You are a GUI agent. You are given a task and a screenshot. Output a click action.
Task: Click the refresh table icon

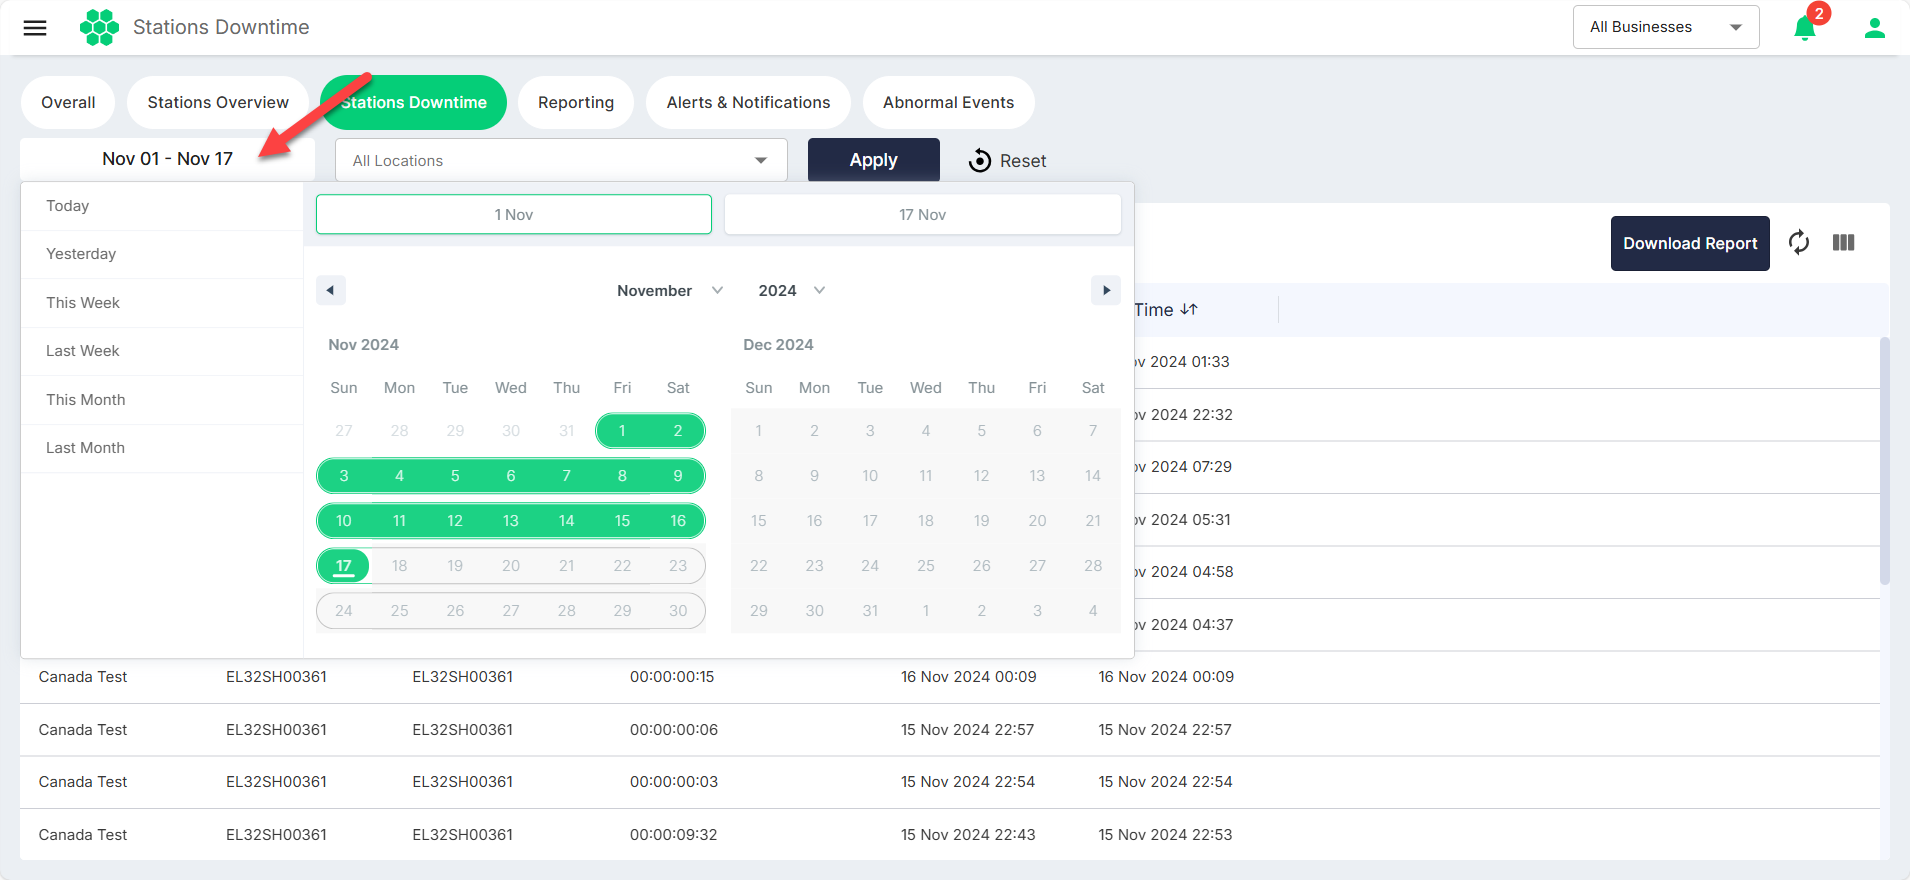[1799, 242]
